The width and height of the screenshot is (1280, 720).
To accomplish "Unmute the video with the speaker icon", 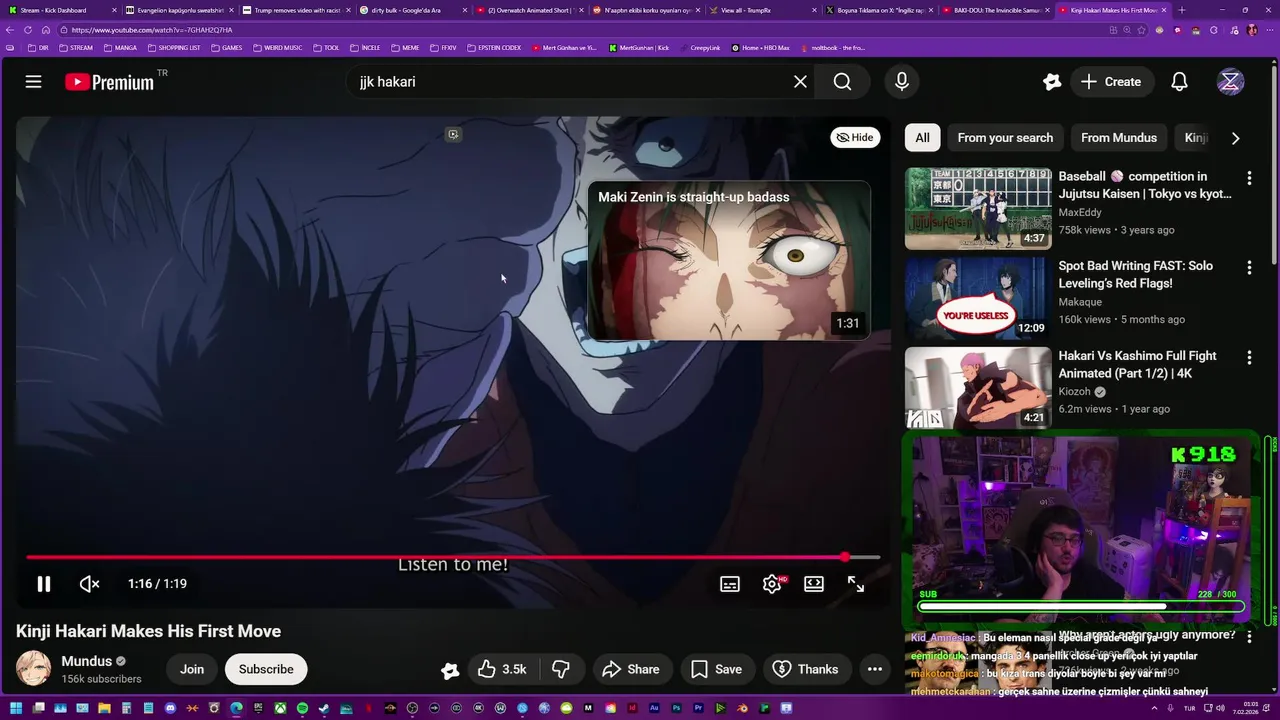I will click(90, 584).
